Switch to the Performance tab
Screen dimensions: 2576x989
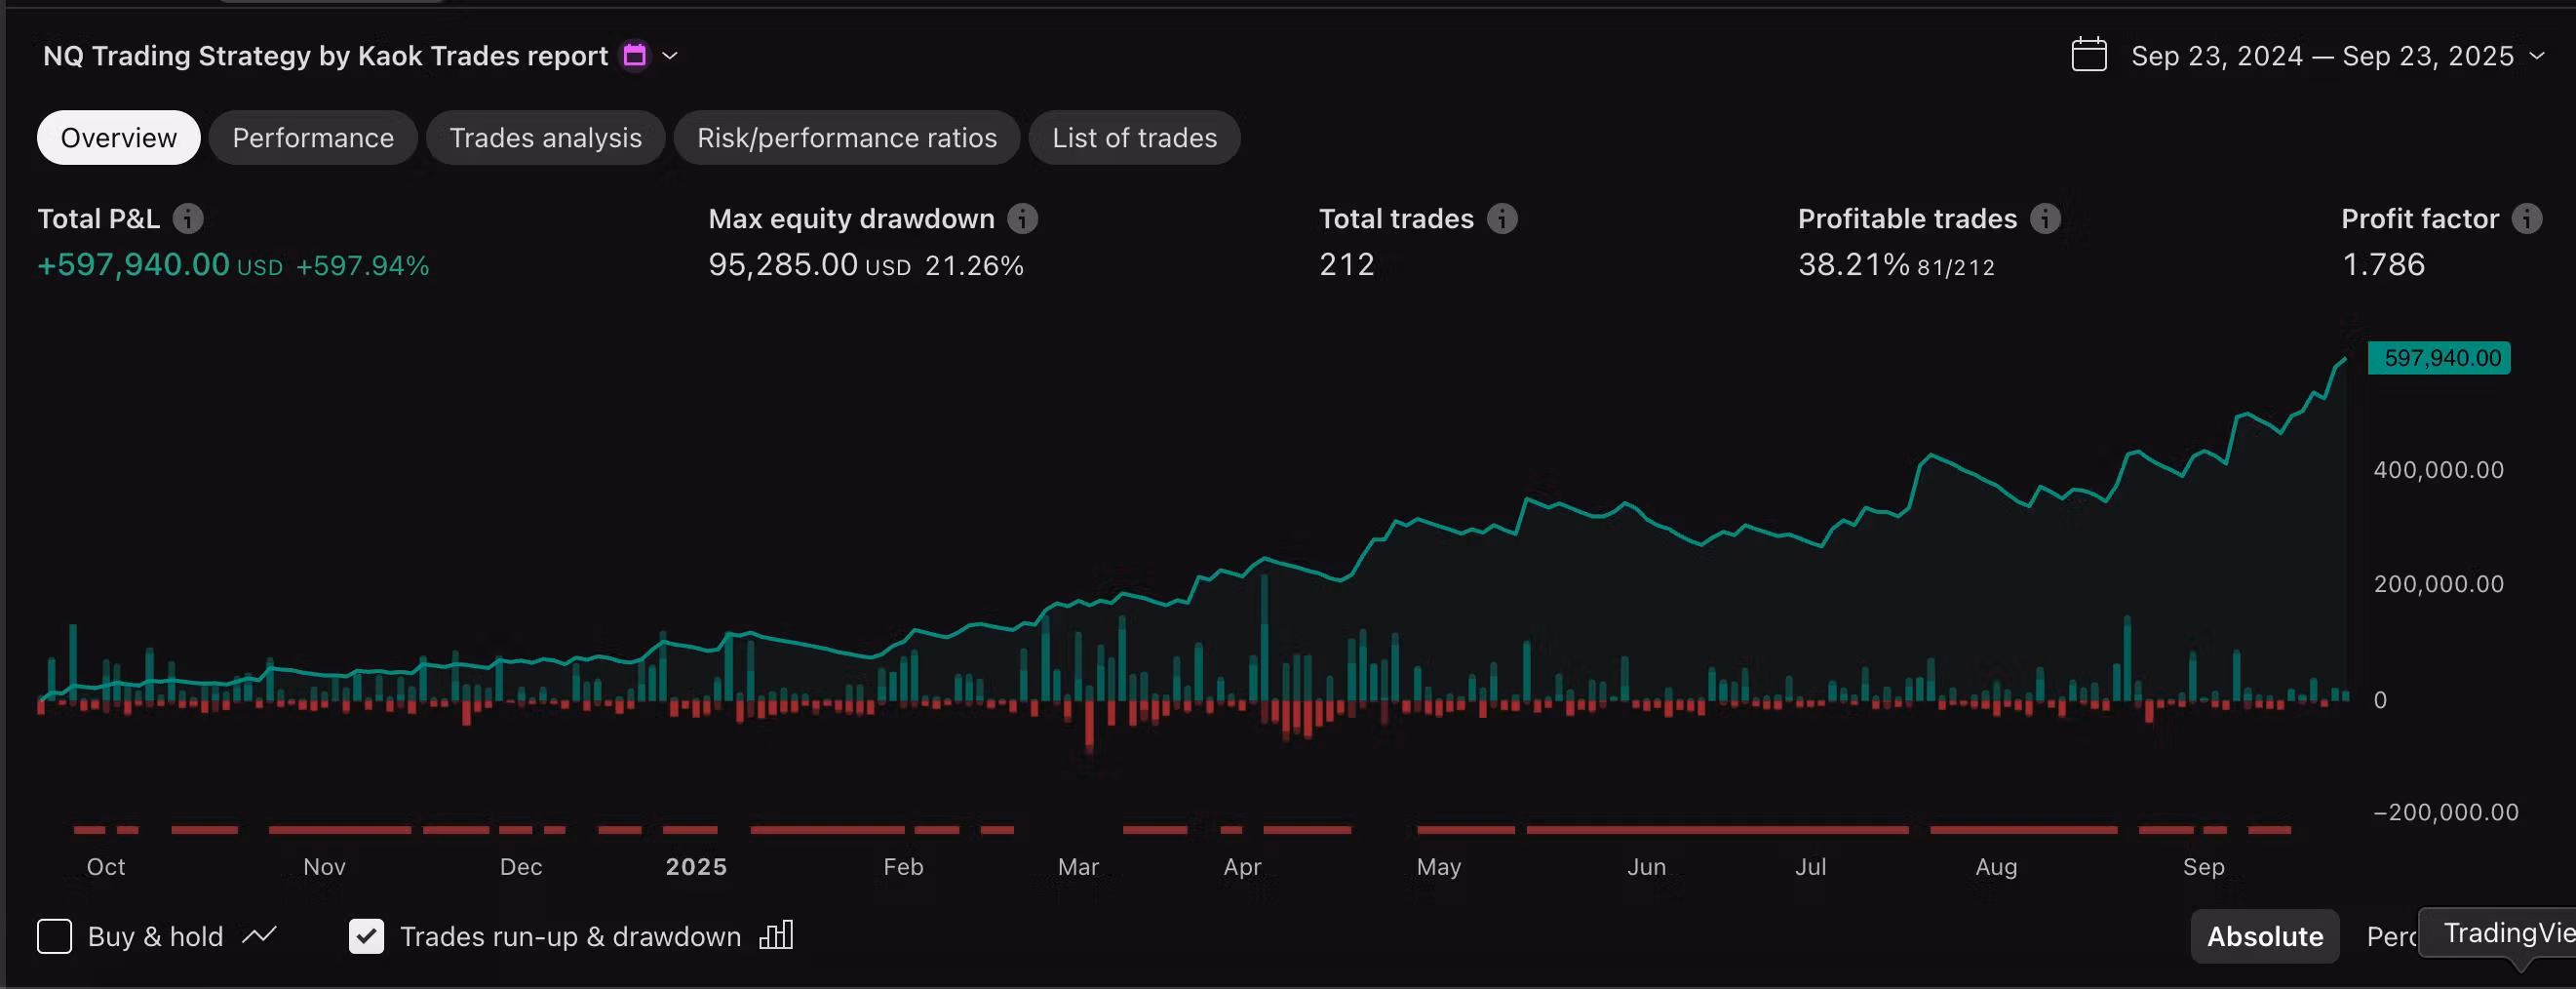[313, 138]
